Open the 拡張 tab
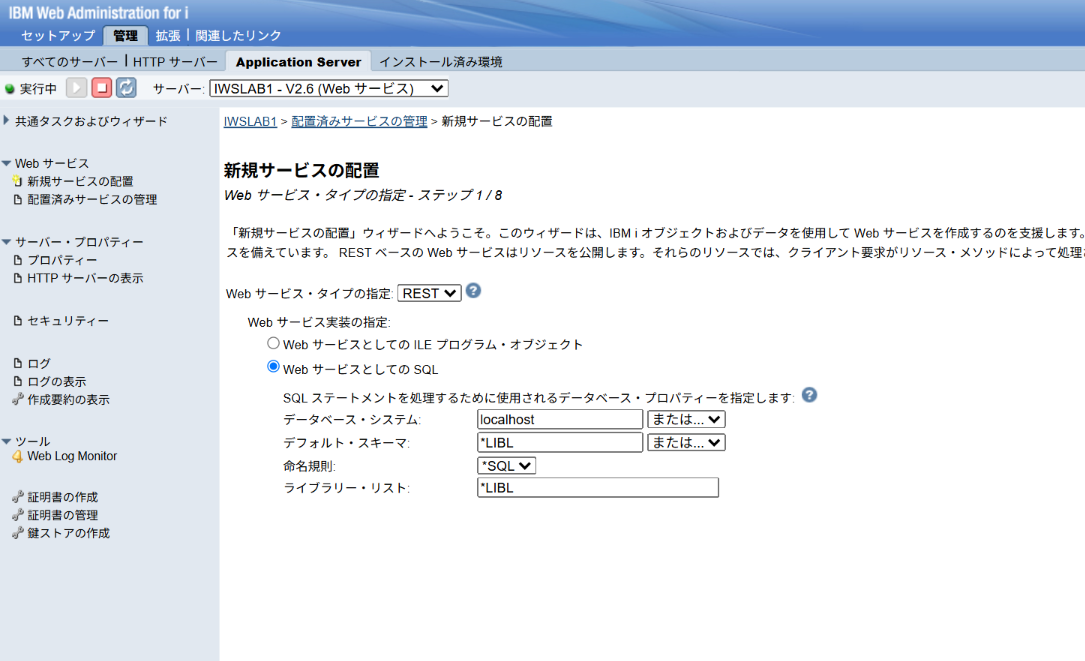This screenshot has height=661, width=1085. (x=168, y=35)
